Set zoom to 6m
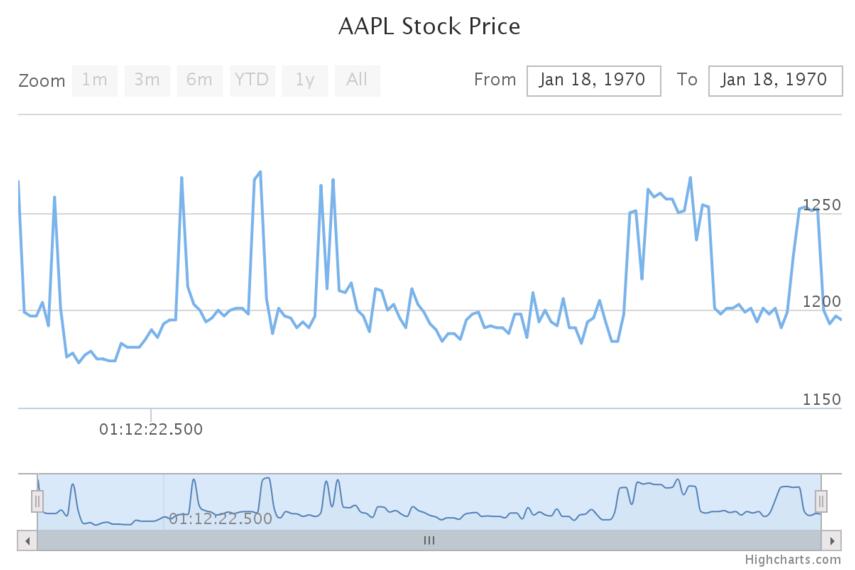 click(199, 80)
